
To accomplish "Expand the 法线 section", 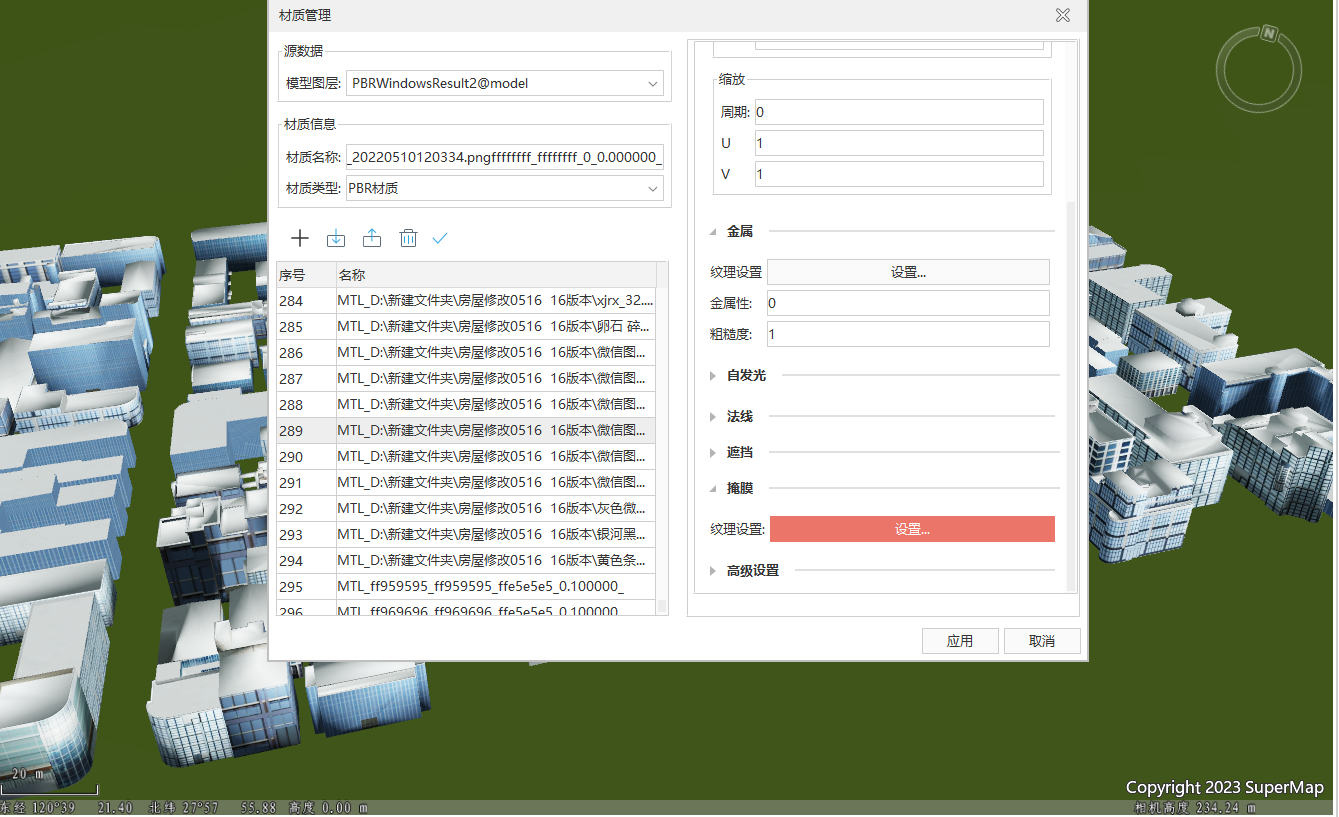I will click(713, 416).
